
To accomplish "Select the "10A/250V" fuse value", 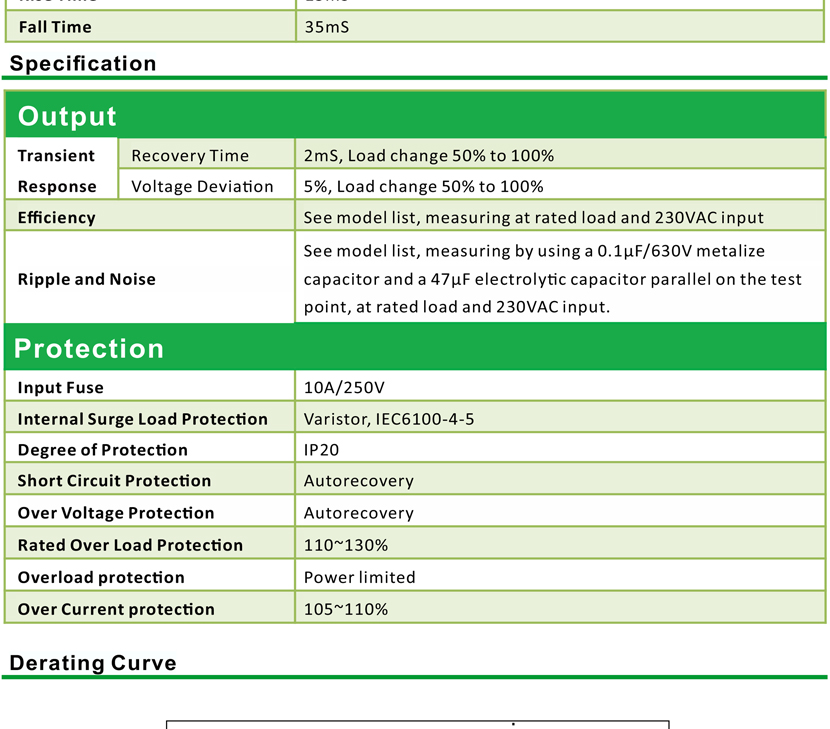I will coord(344,388).
